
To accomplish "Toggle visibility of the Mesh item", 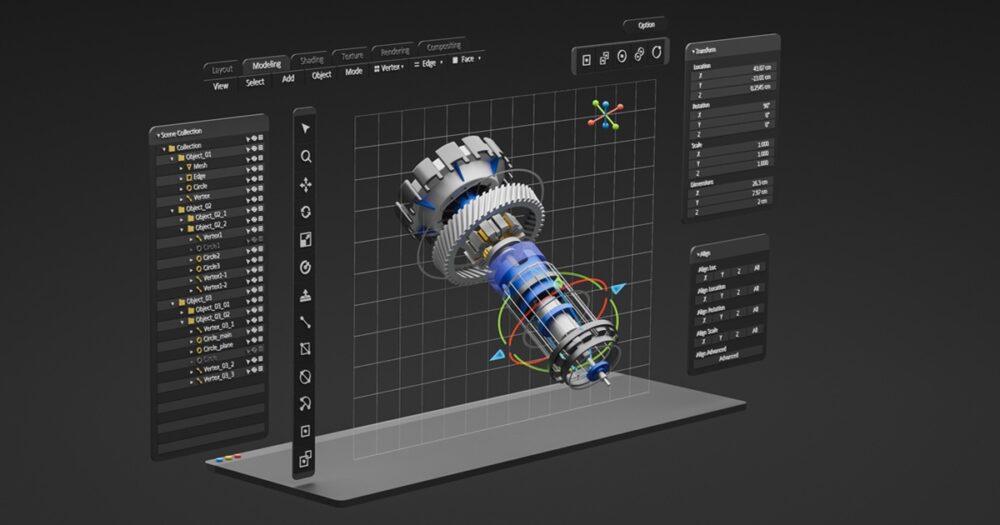I will coord(254,166).
